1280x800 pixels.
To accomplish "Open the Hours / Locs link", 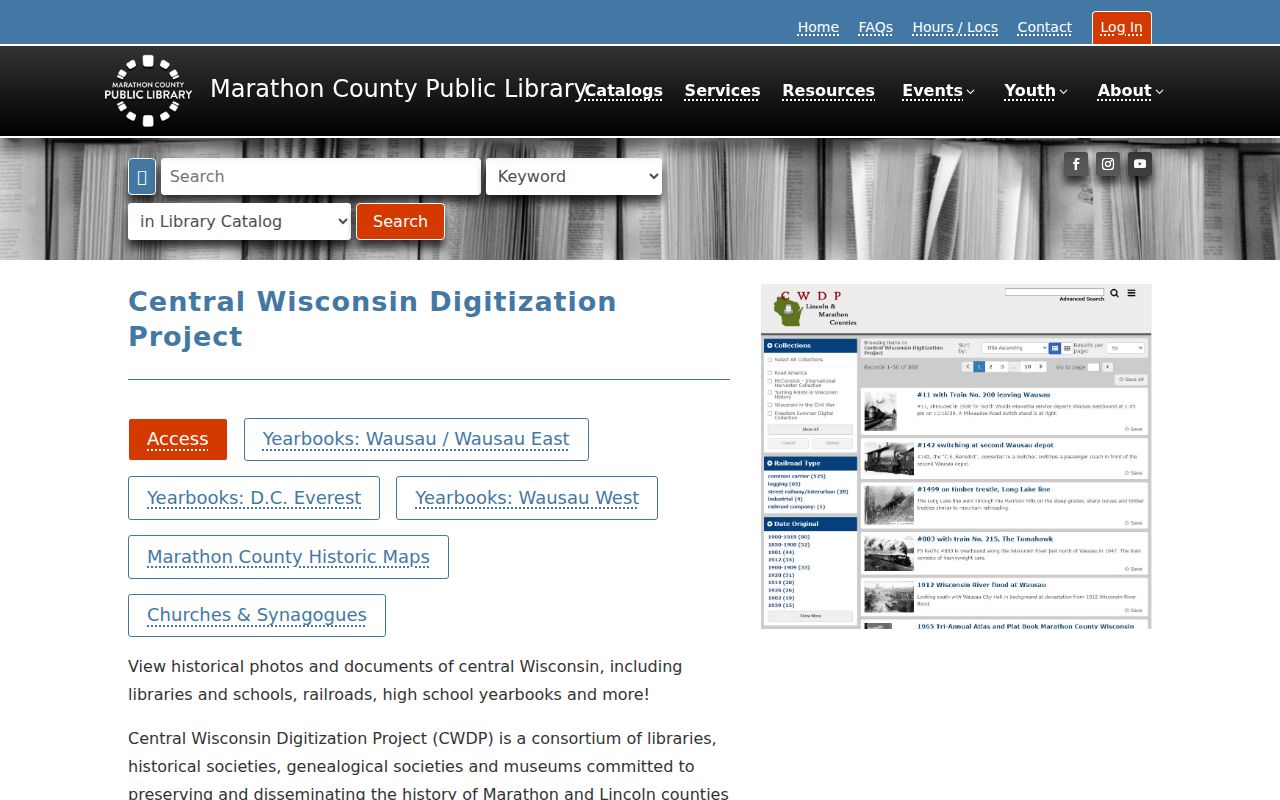I will (x=955, y=28).
